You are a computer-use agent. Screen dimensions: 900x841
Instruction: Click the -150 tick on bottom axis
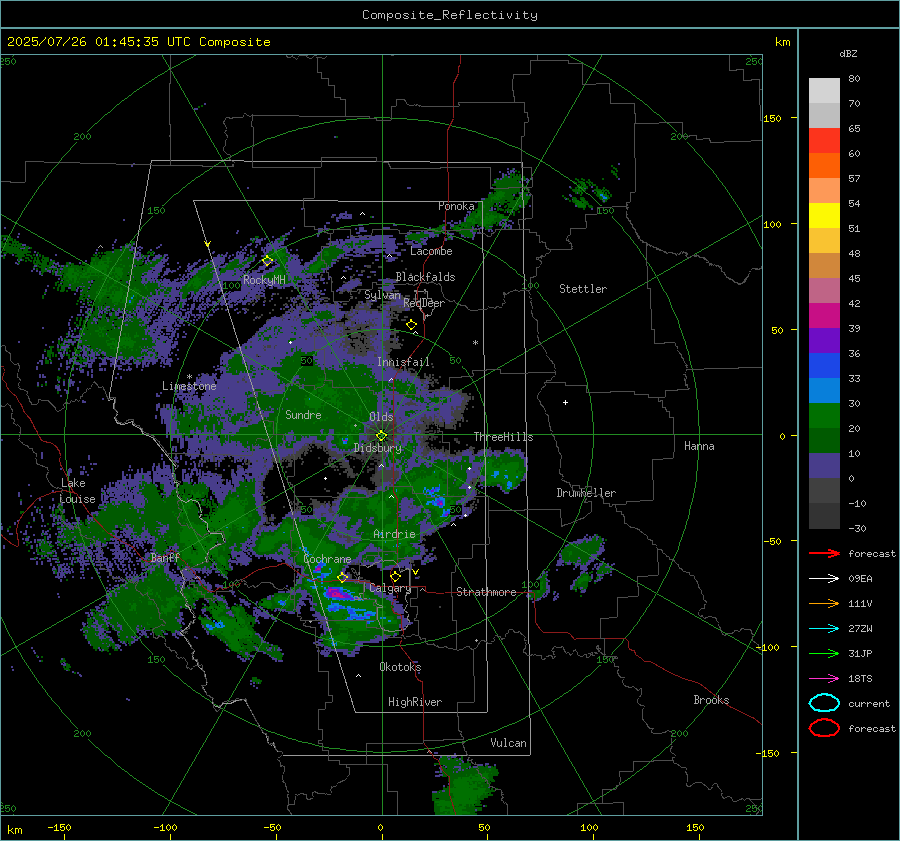[59, 827]
